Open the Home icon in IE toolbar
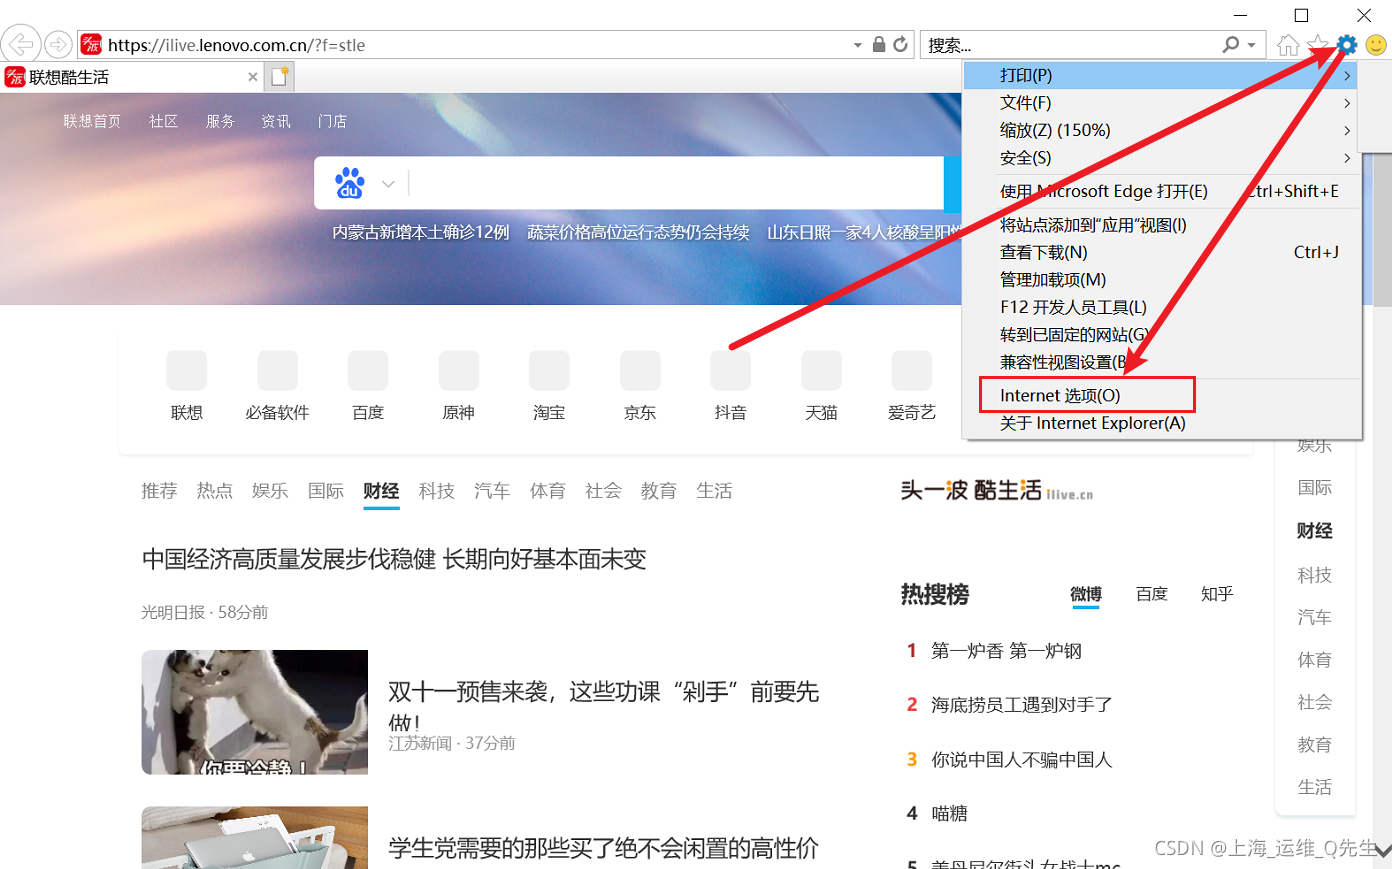Image resolution: width=1392 pixels, height=869 pixels. 1288,45
